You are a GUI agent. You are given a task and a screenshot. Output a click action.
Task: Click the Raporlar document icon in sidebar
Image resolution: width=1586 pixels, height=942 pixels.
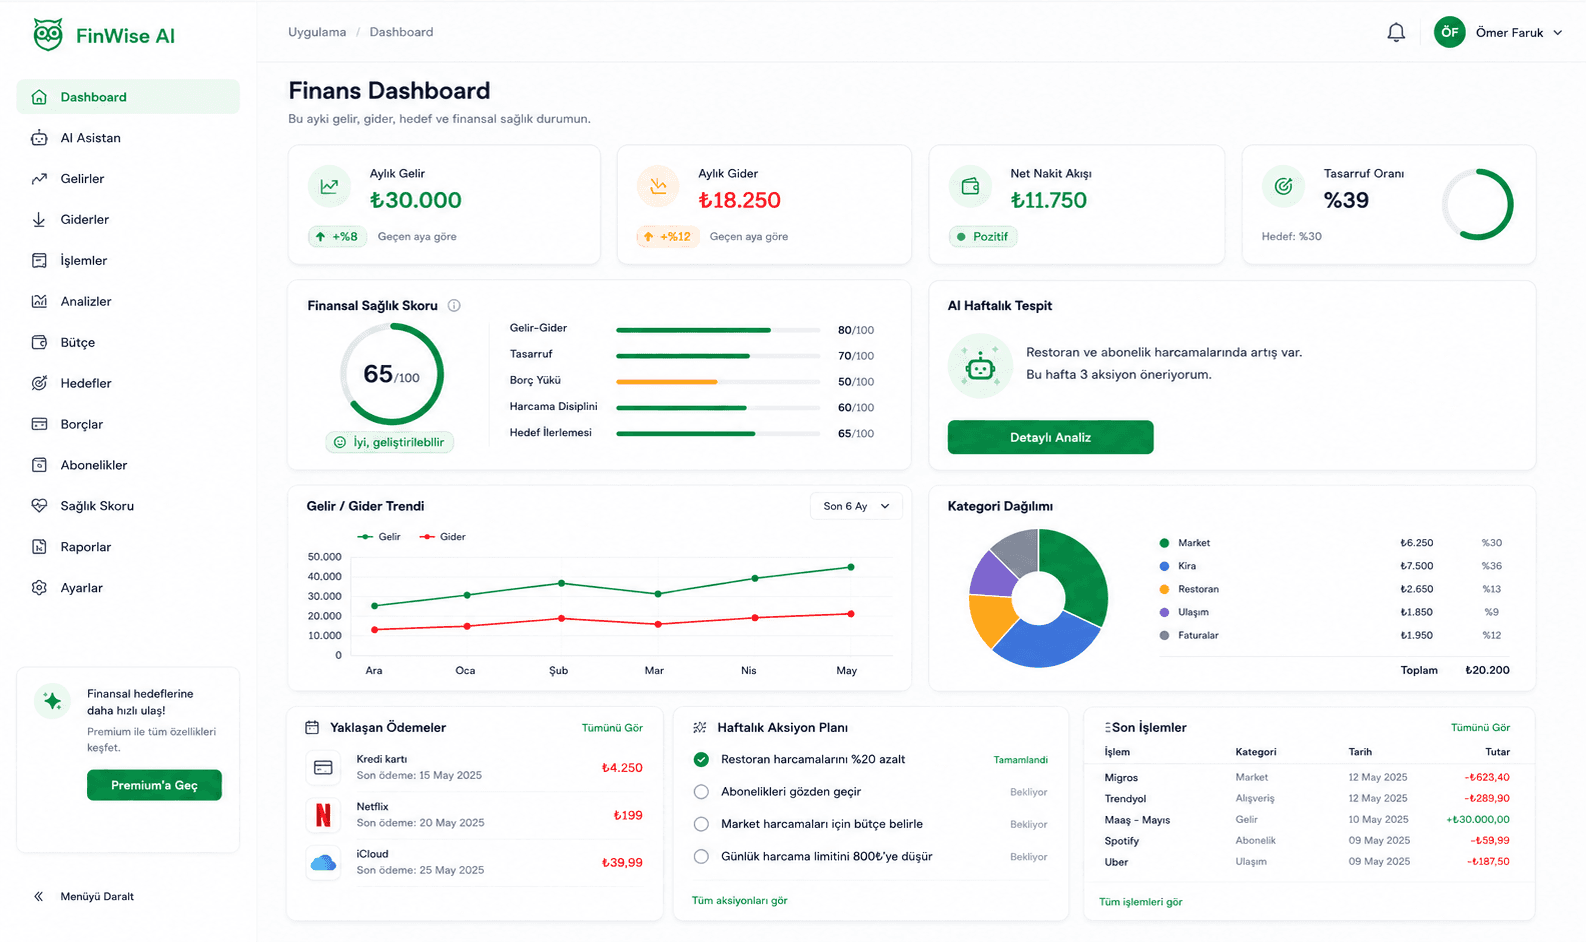(x=39, y=547)
